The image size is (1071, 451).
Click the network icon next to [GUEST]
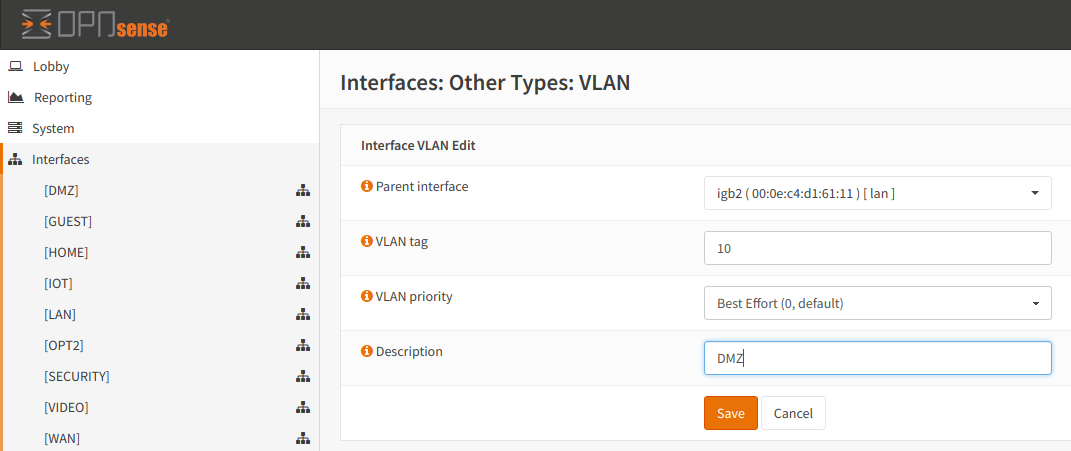pos(302,221)
